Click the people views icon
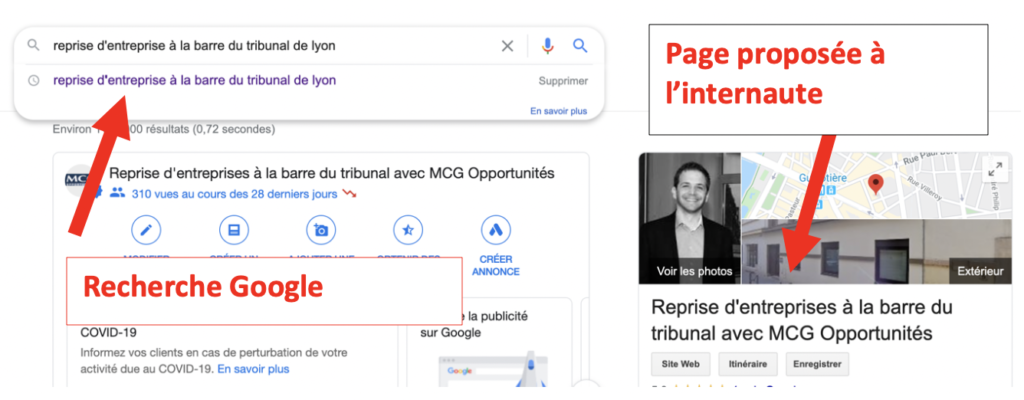1024x400 pixels. [x=117, y=193]
